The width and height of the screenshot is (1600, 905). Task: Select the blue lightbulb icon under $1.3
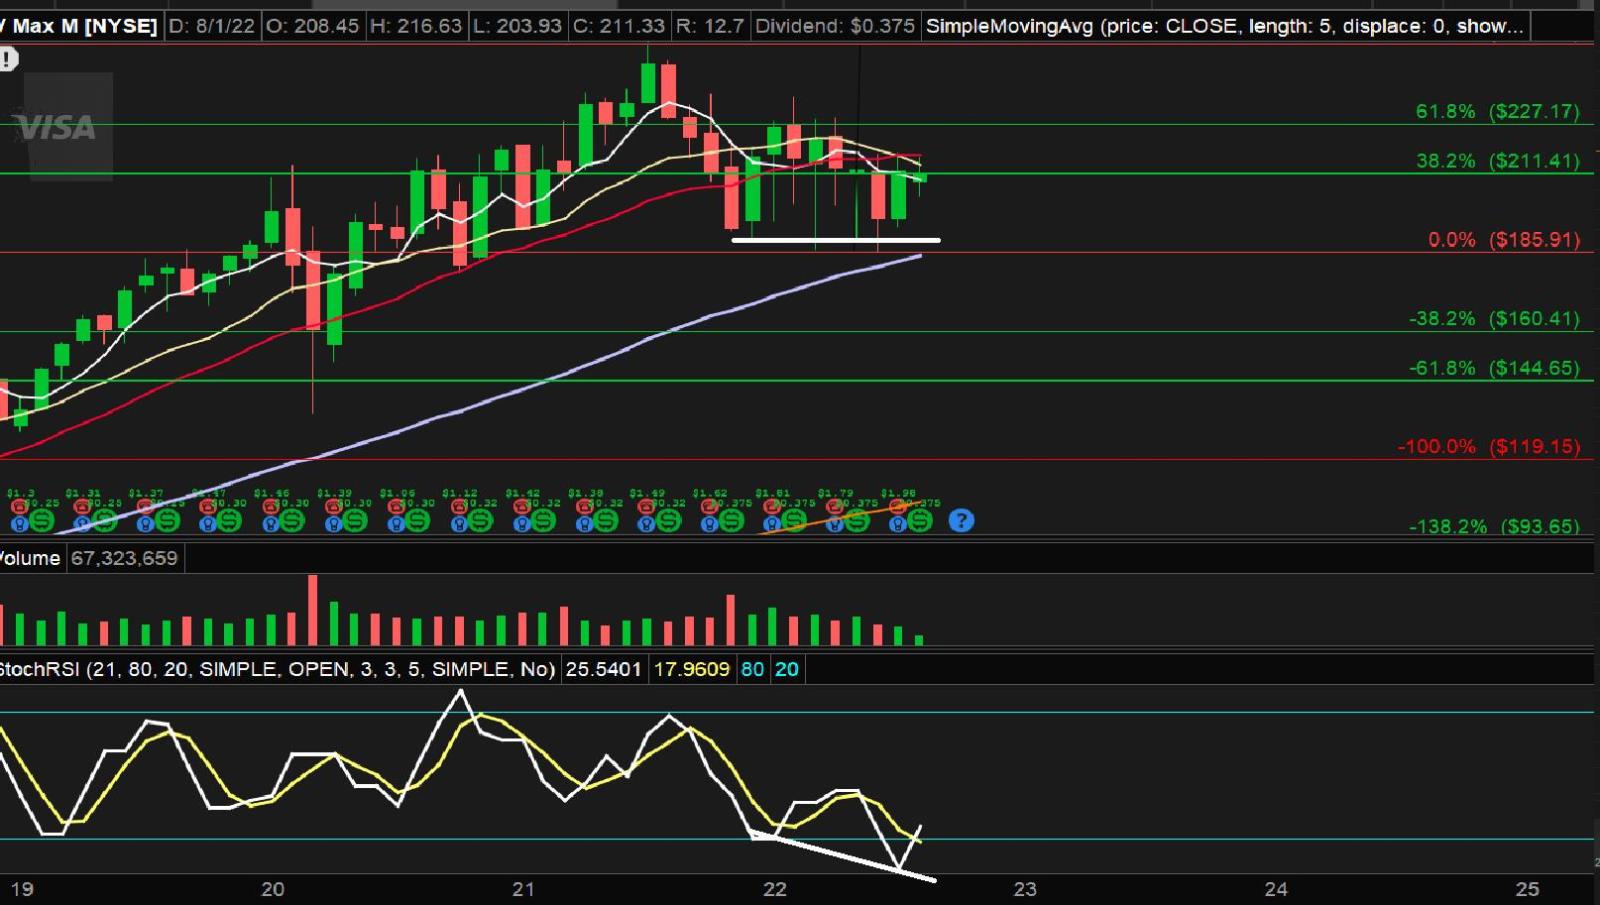(19, 524)
